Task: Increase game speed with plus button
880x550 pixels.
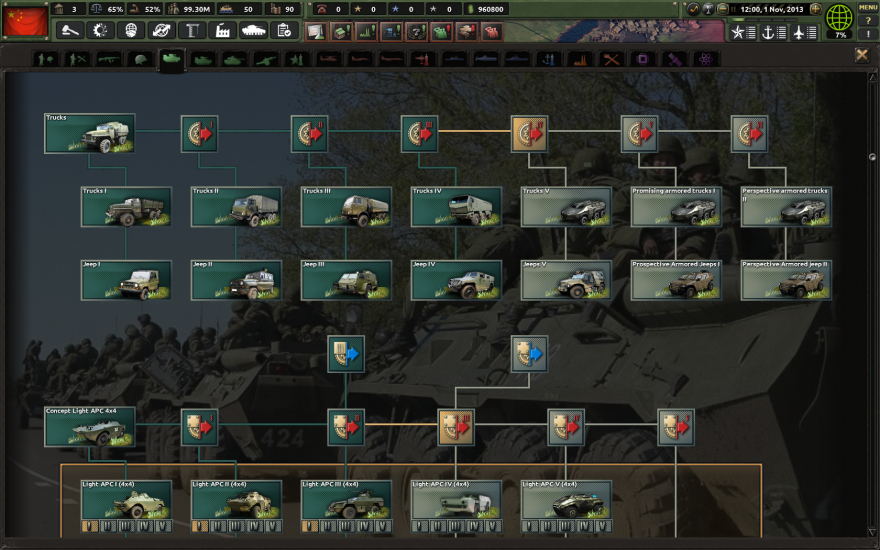Action: point(816,9)
